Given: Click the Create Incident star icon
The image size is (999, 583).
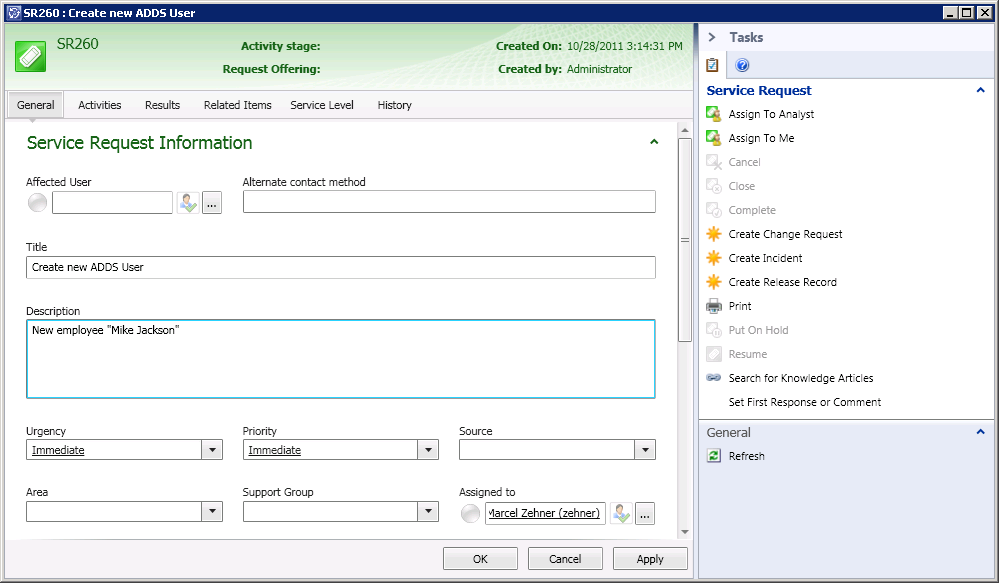Looking at the screenshot, I should (x=714, y=258).
